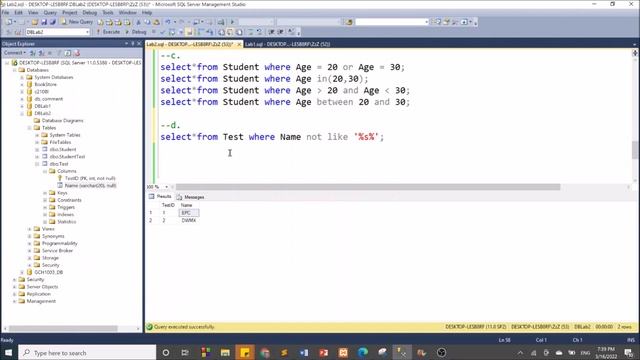This screenshot has height=360, width=640.
Task: Click the Parse checkmark icon
Action: click(x=162, y=32)
